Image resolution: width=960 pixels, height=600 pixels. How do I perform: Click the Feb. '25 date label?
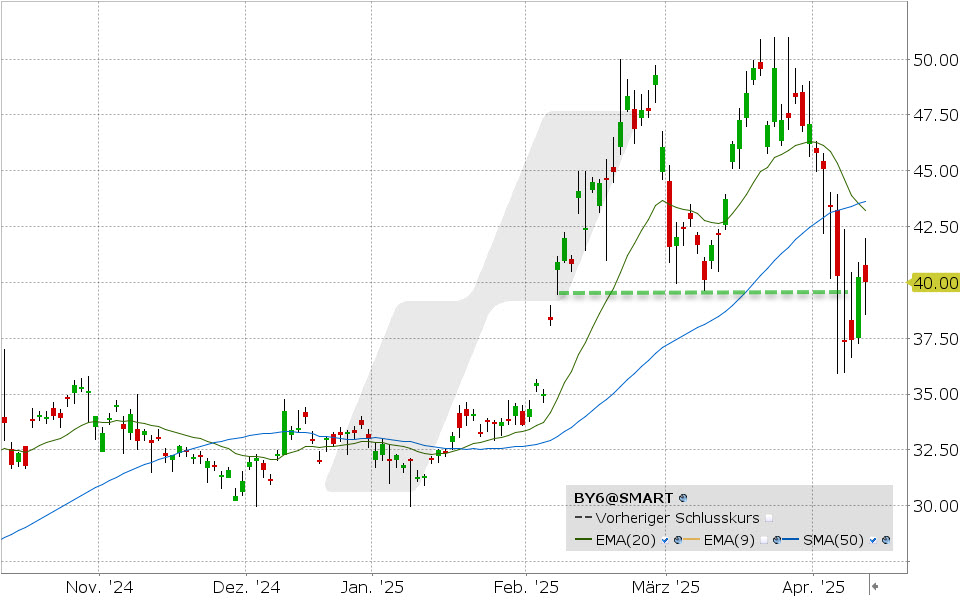tap(526, 588)
